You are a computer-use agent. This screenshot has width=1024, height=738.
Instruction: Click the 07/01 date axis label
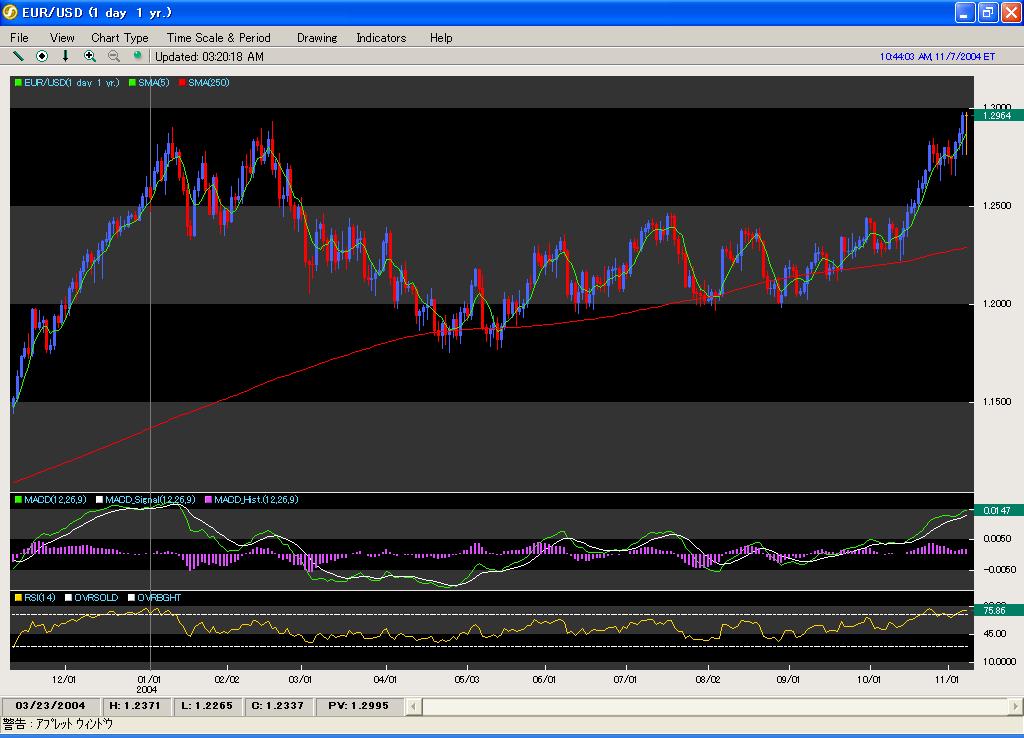point(625,679)
